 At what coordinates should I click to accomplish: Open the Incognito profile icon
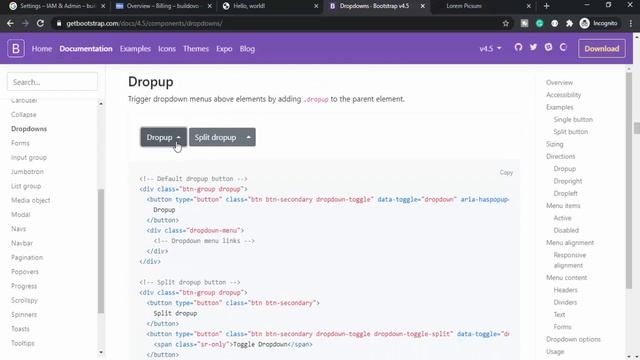(x=585, y=23)
